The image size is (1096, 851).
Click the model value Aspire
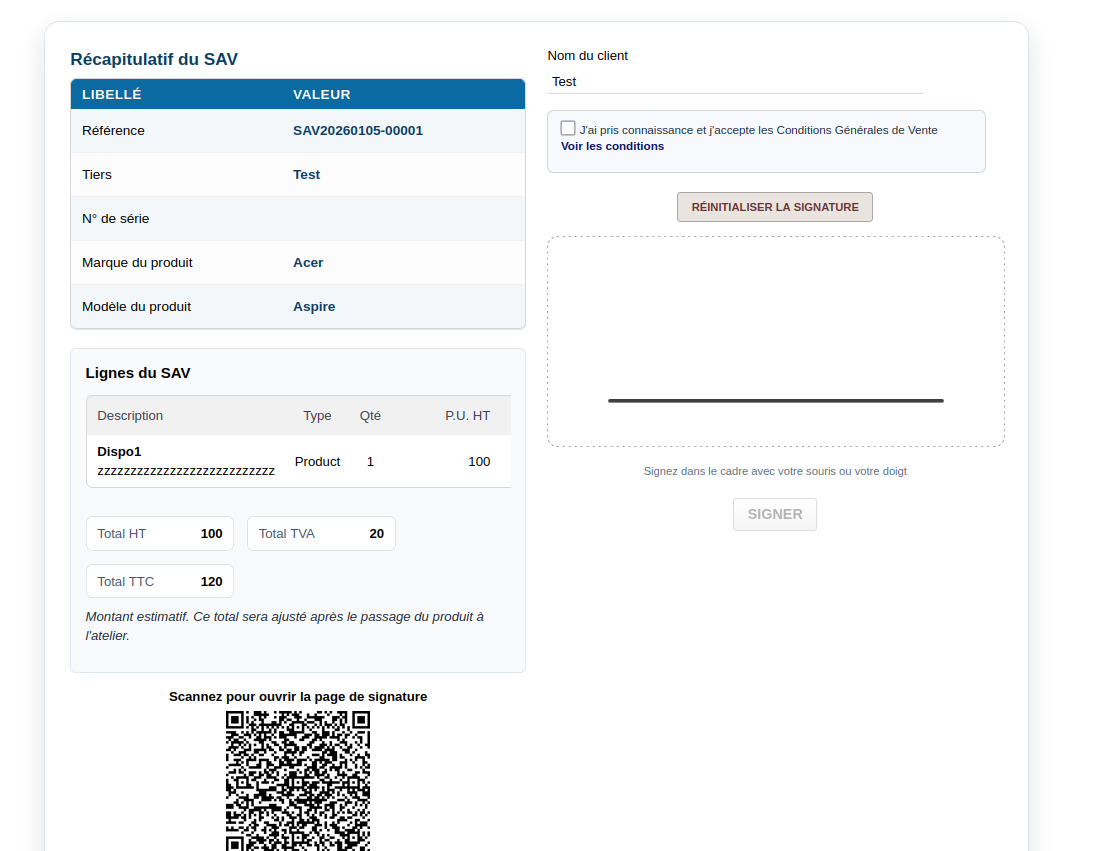[x=314, y=307]
